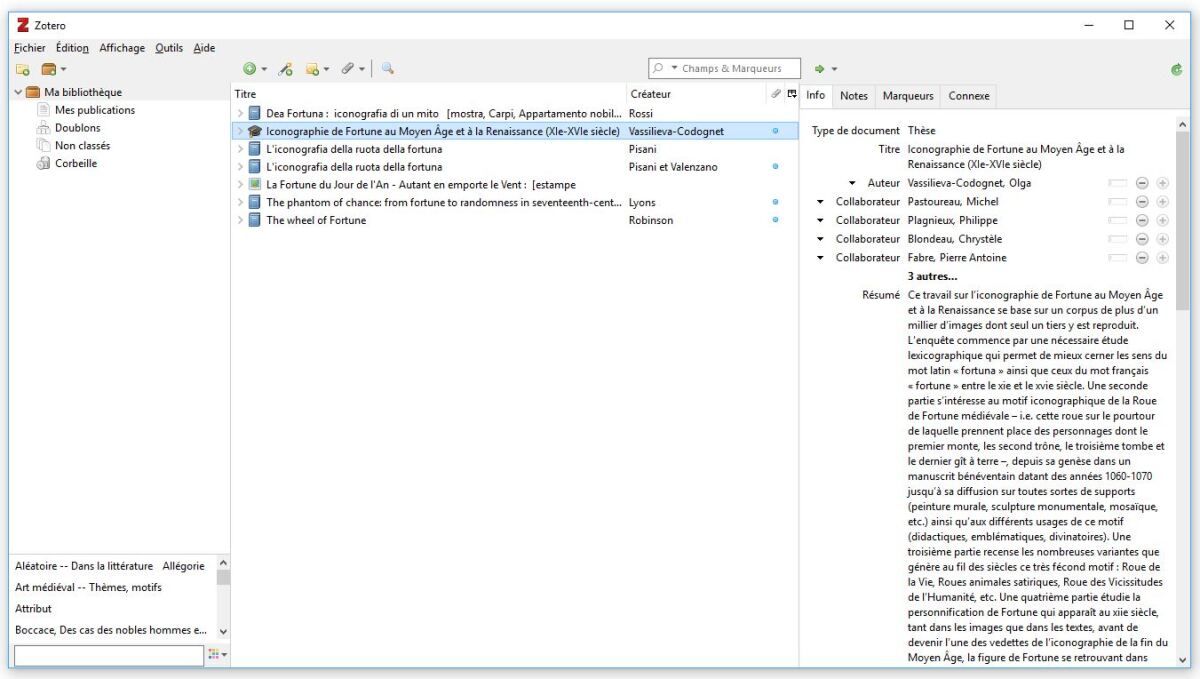Filter by the Allégorie tag
This screenshot has height=679, width=1200.
point(181,566)
